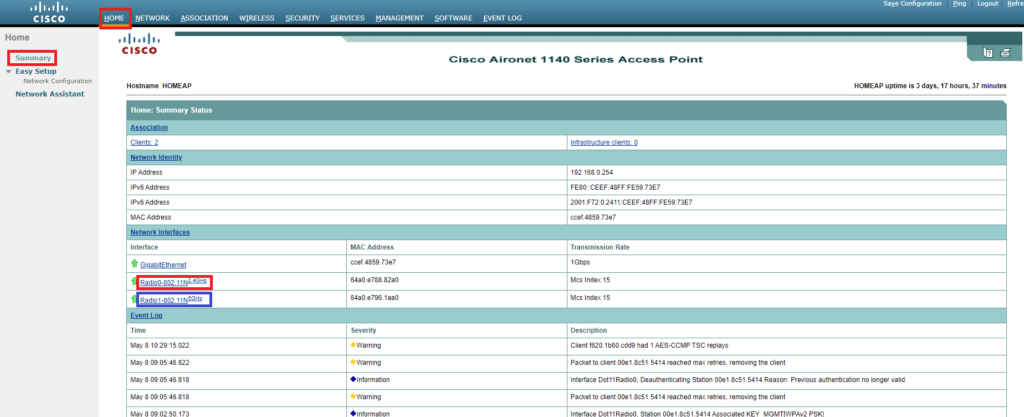This screenshot has width=1024, height=417.
Task: Click GigabitEthernet green up-arrow status icon
Action: pyautogui.click(x=134, y=264)
